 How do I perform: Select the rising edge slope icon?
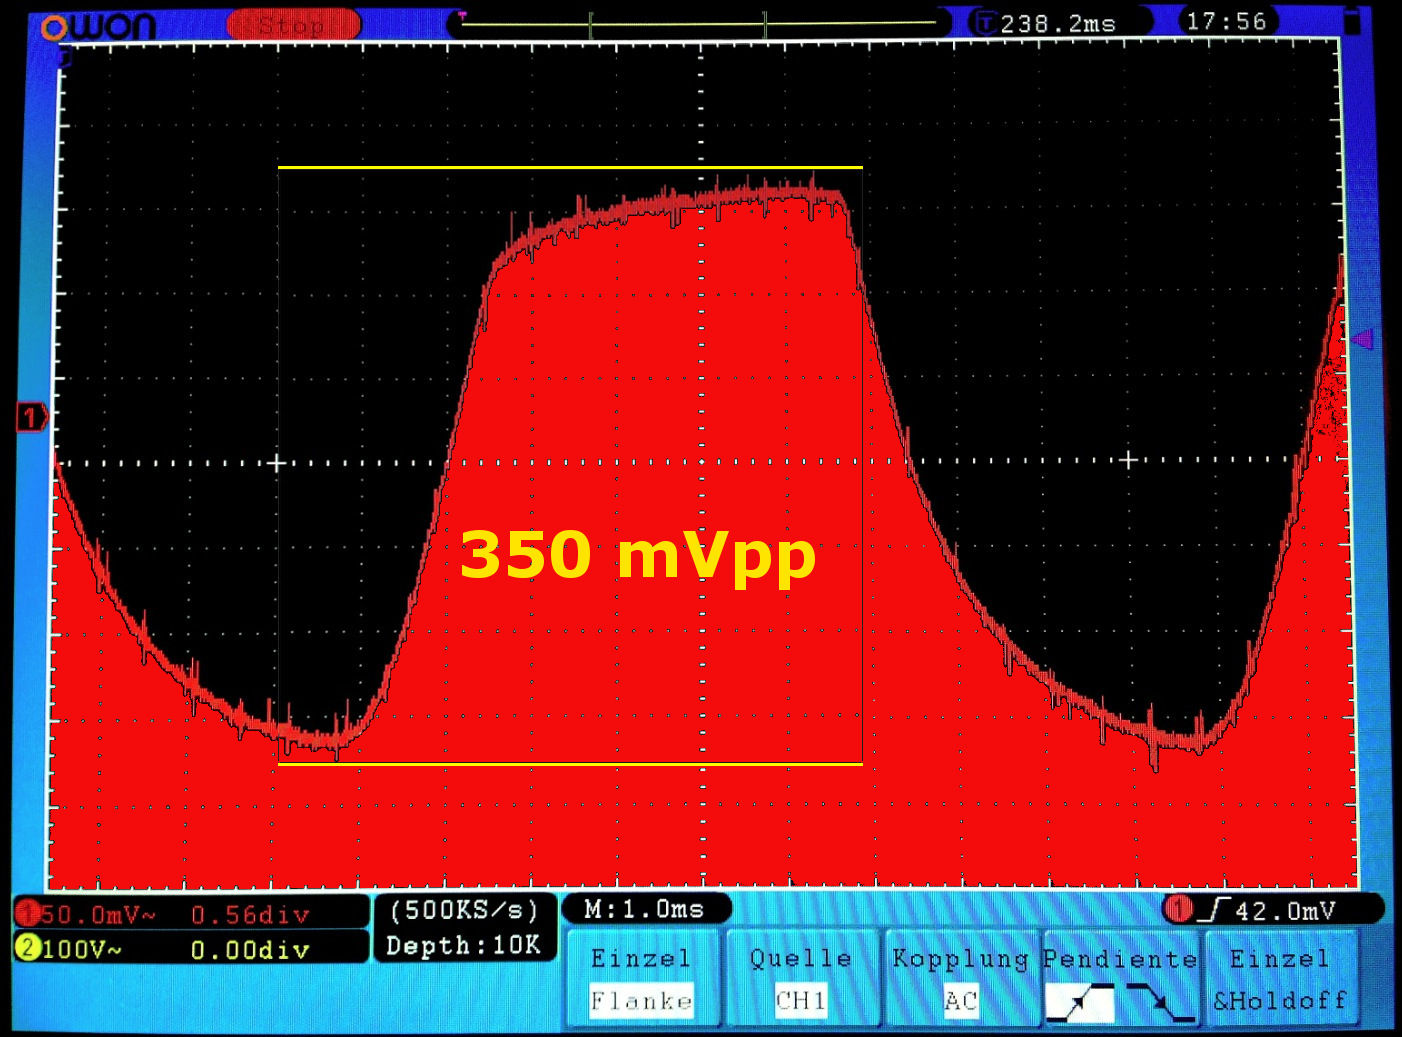1080,1002
